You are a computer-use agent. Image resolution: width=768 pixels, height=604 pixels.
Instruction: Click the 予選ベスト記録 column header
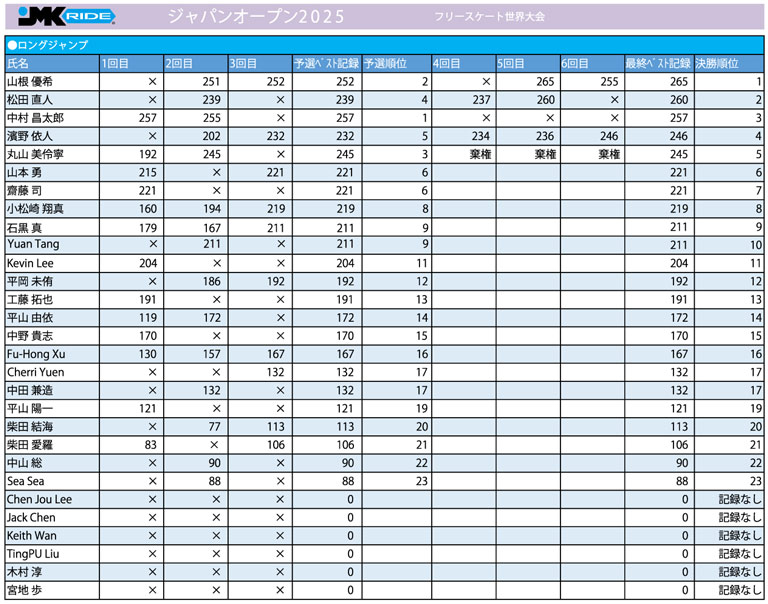click(x=326, y=64)
